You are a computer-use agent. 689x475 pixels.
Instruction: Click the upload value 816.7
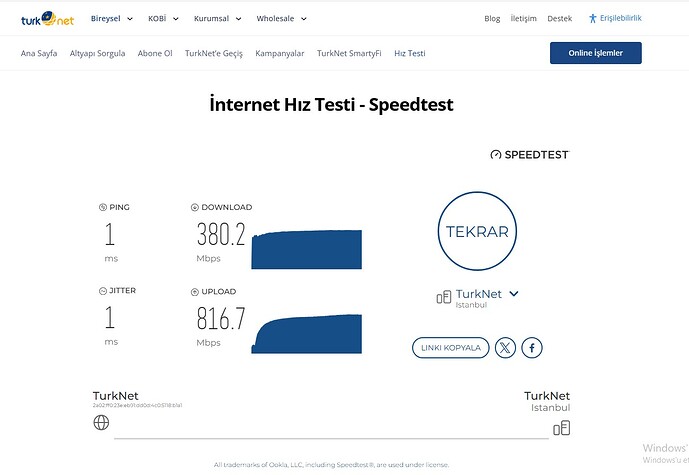click(221, 319)
